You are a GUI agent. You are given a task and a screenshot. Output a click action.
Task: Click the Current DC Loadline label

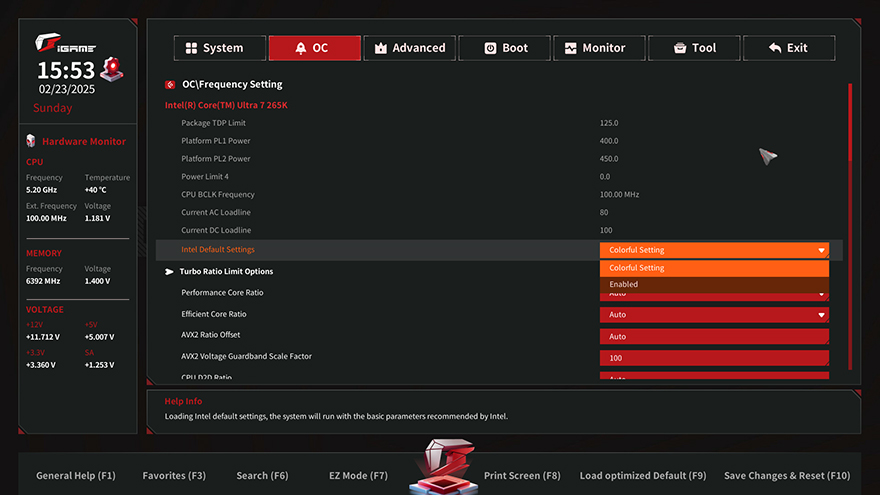pyautogui.click(x=216, y=230)
